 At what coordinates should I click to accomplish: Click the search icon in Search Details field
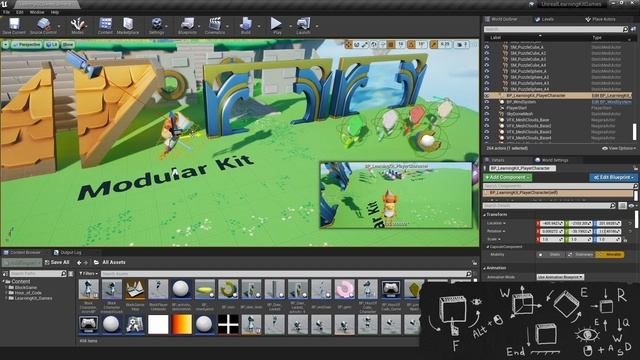(x=612, y=206)
